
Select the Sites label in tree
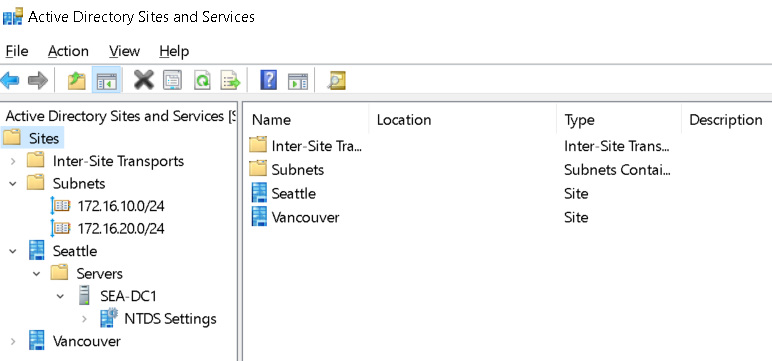point(44,138)
